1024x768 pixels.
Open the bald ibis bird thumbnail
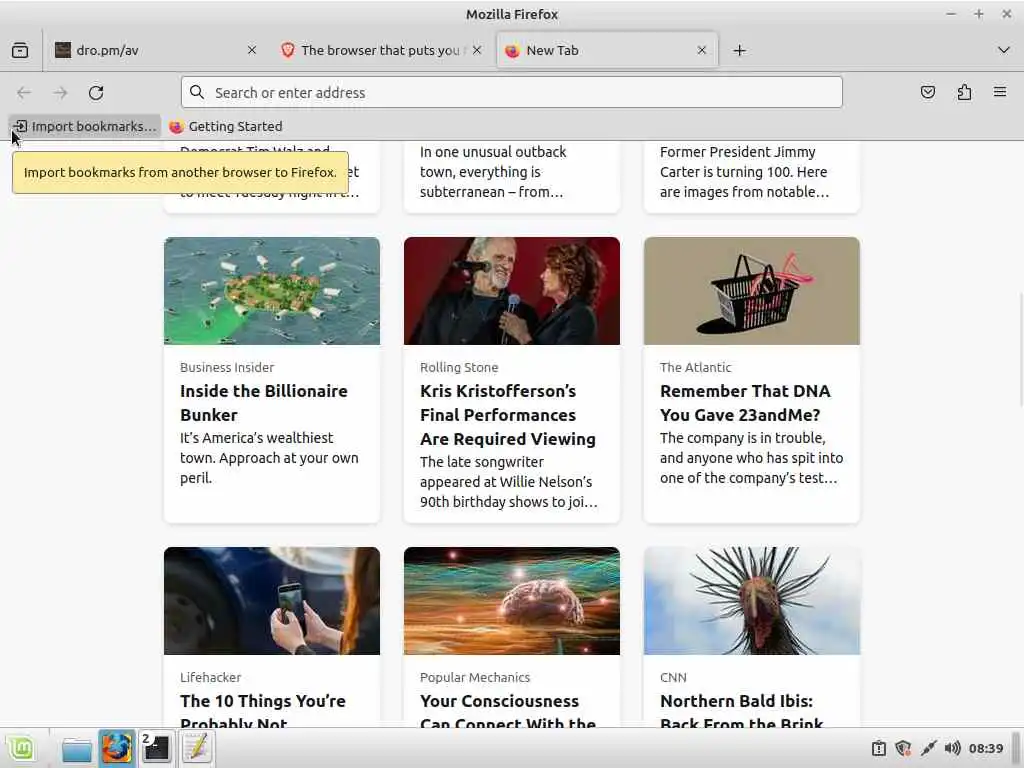(x=752, y=601)
